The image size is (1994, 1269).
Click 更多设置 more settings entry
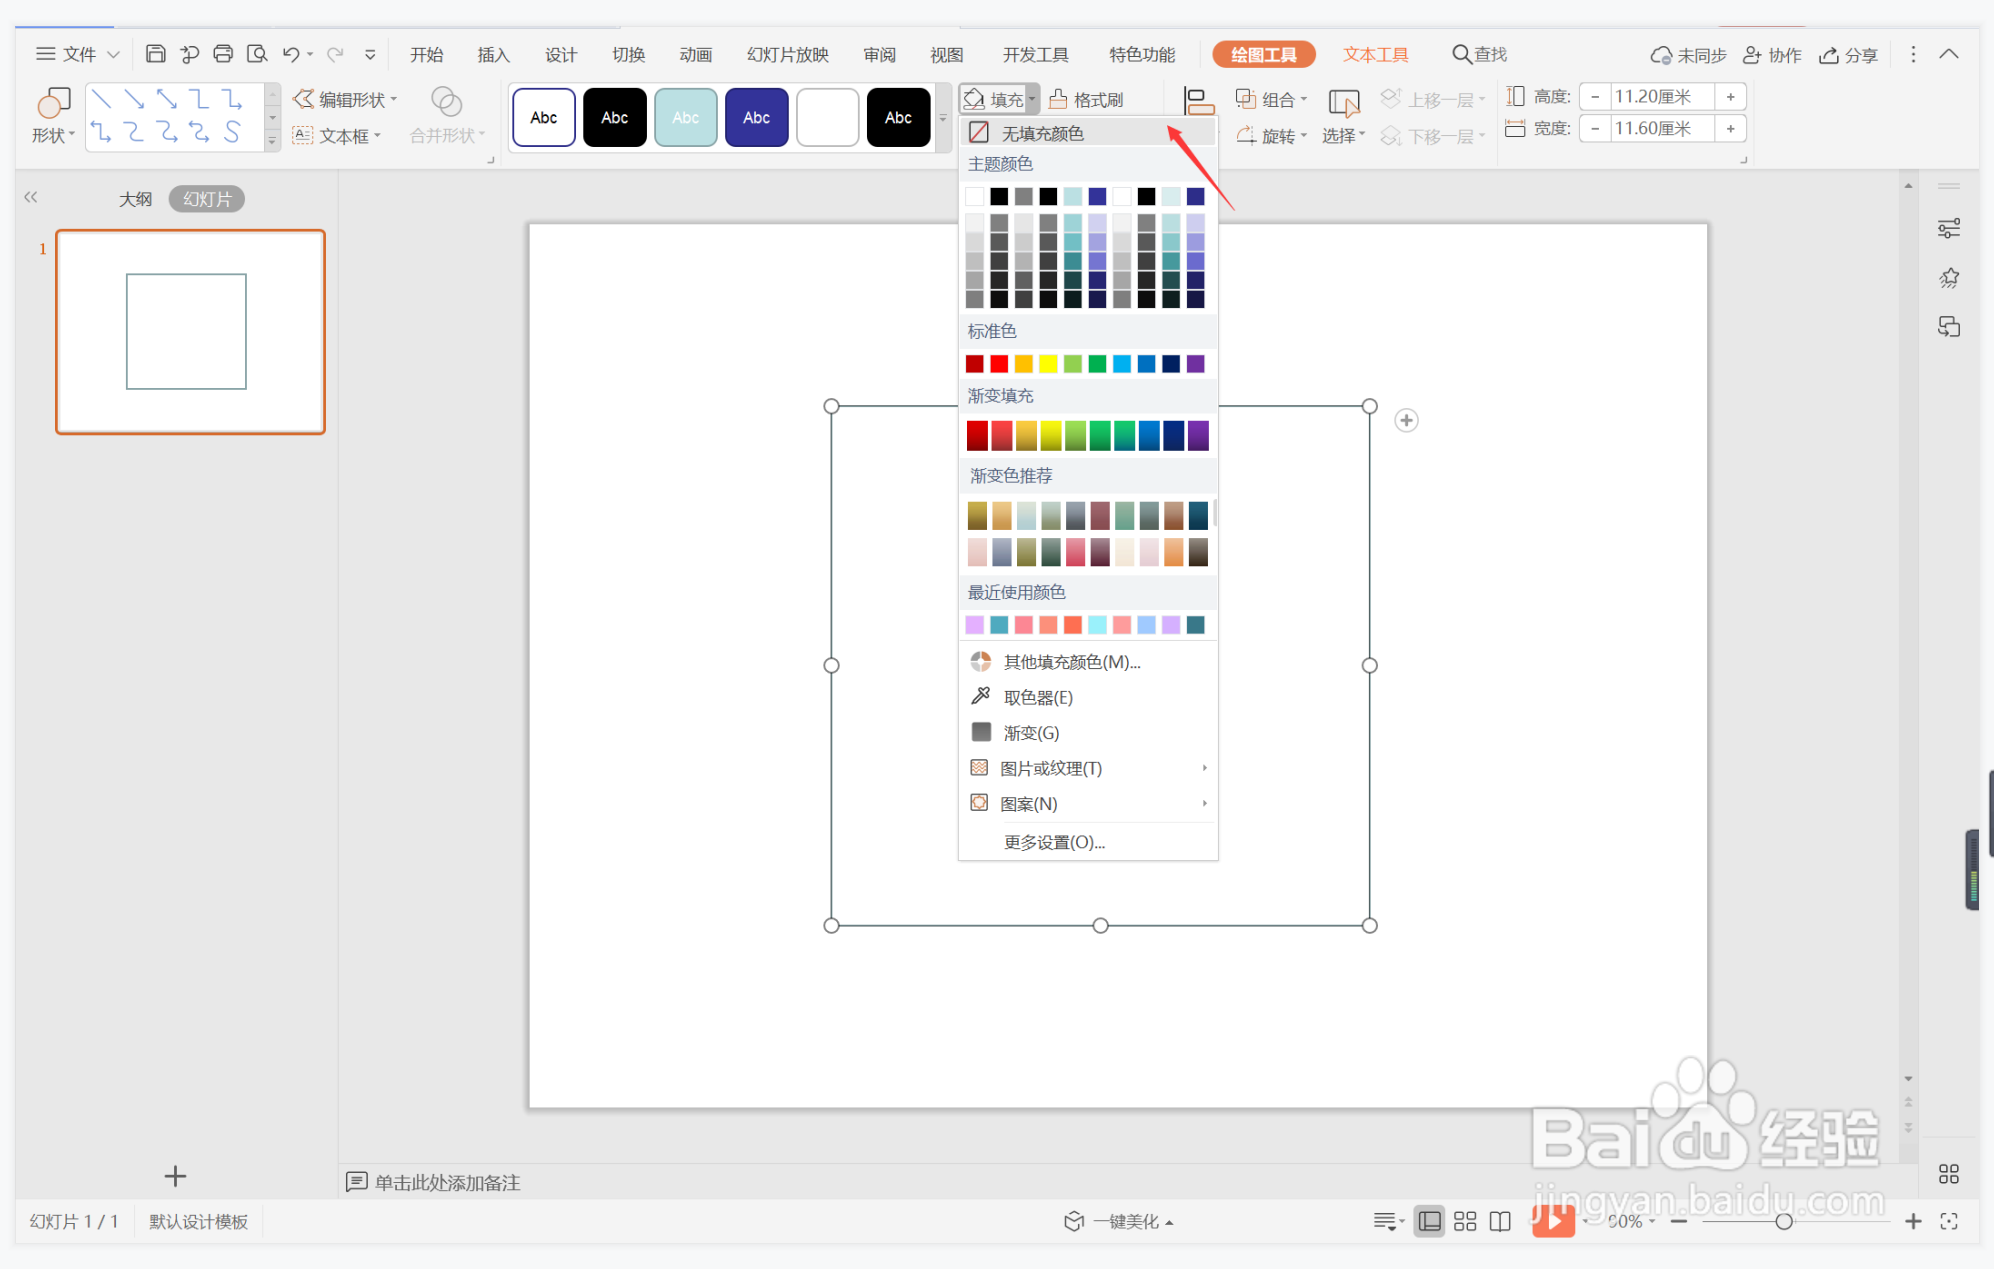click(1054, 842)
